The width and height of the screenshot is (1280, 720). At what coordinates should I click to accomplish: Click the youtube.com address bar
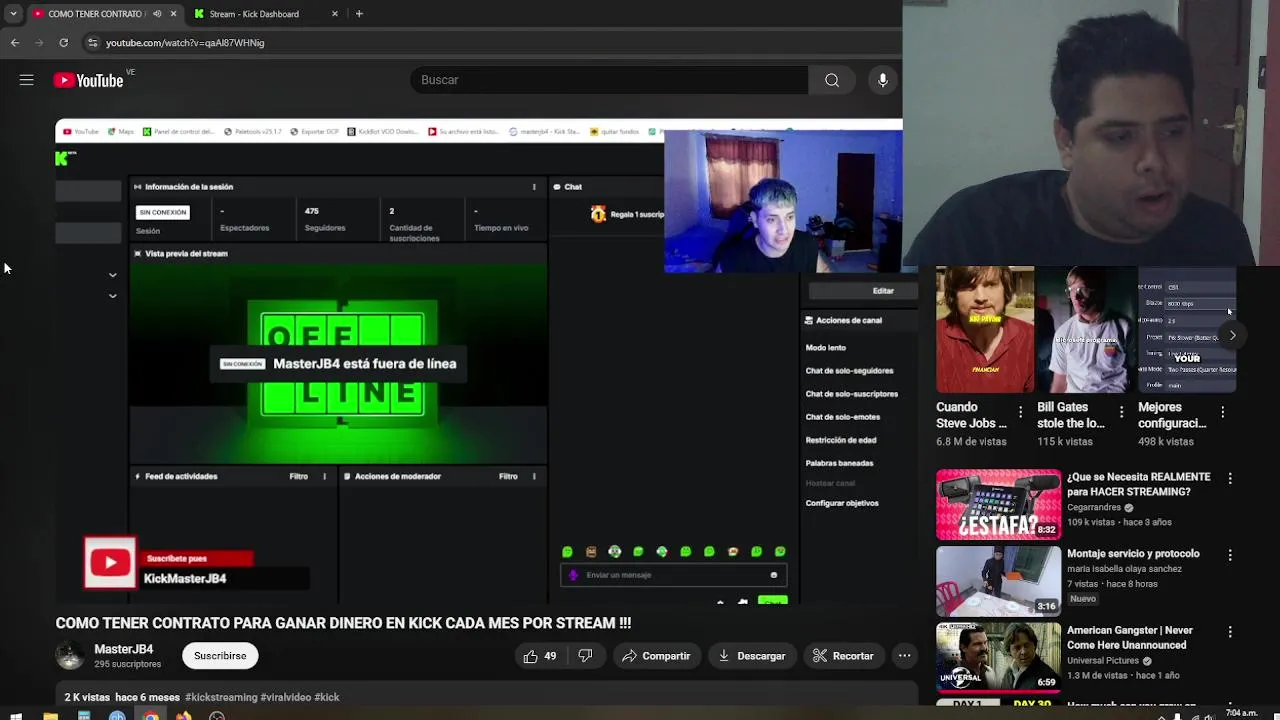tap(490, 43)
